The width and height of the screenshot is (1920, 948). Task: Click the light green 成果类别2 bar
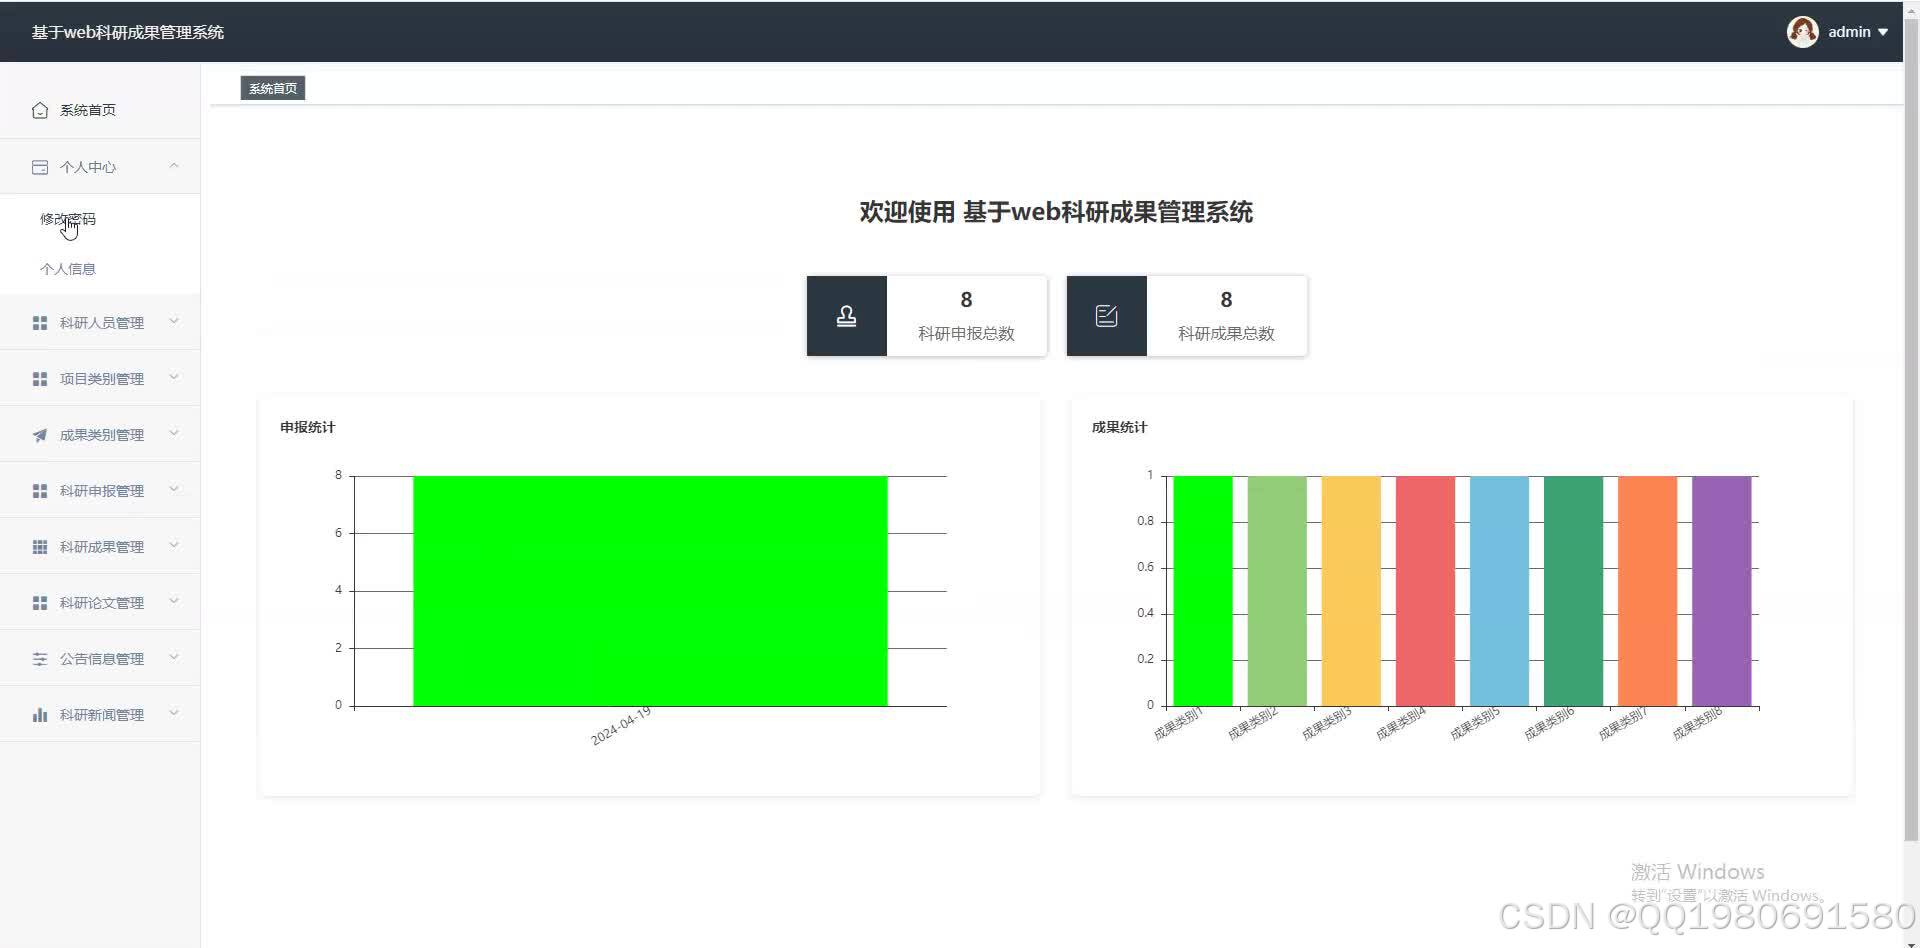pyautogui.click(x=1277, y=591)
